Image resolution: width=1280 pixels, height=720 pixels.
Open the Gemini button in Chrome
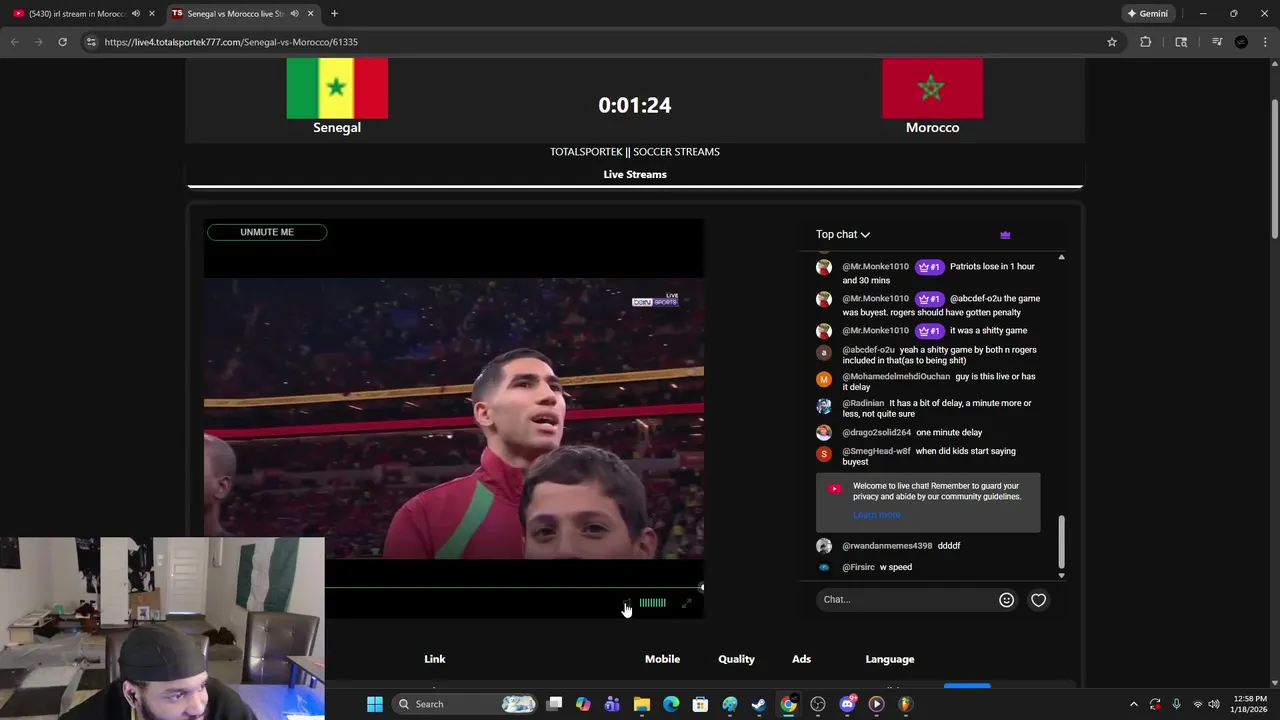tap(1147, 13)
